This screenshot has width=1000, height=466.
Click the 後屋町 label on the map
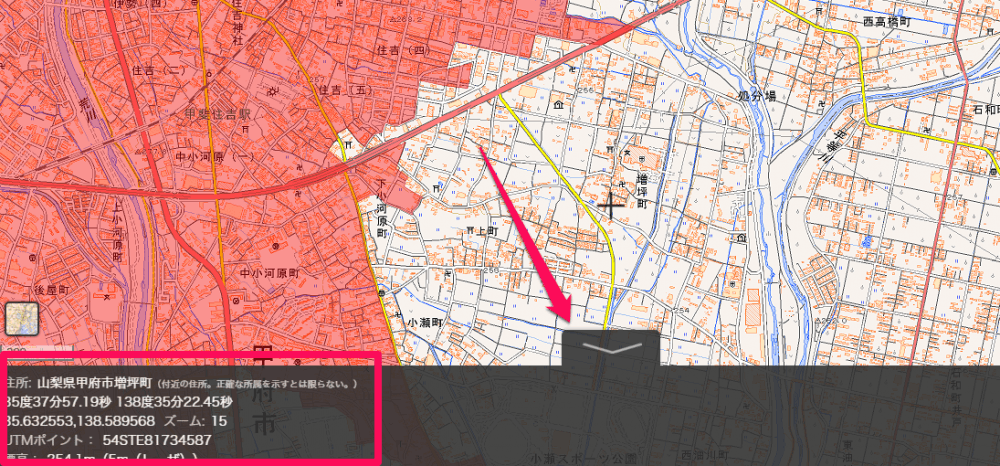coord(51,290)
